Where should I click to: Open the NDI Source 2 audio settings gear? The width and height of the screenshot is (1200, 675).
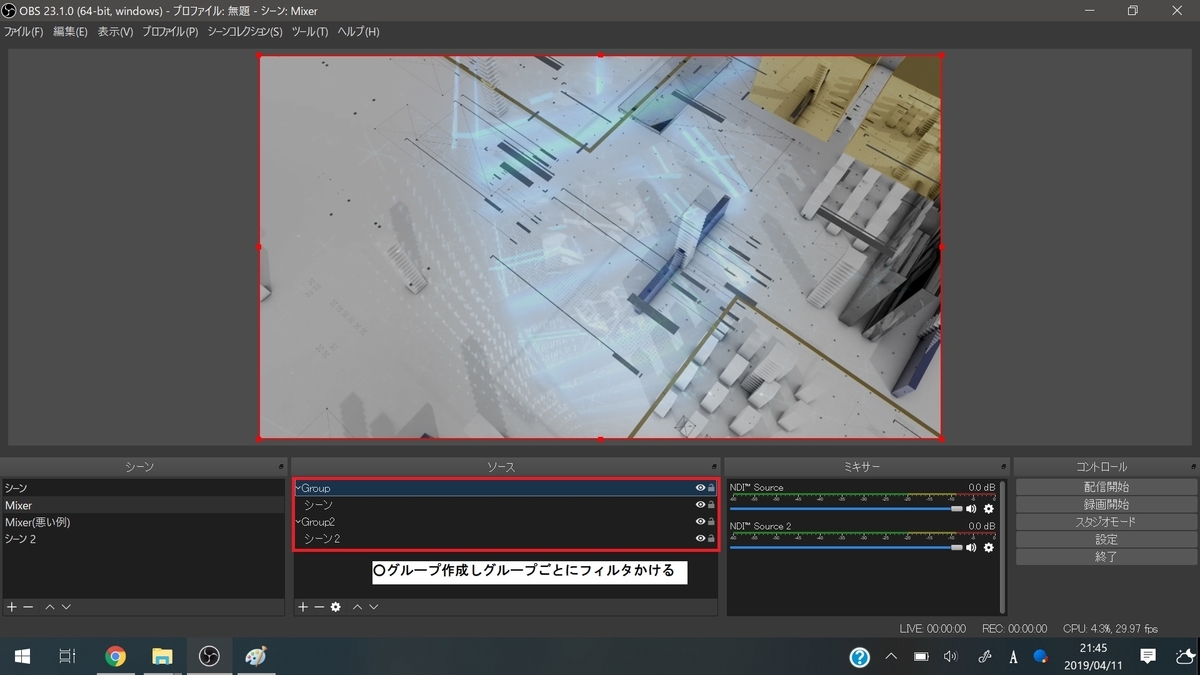click(x=989, y=547)
